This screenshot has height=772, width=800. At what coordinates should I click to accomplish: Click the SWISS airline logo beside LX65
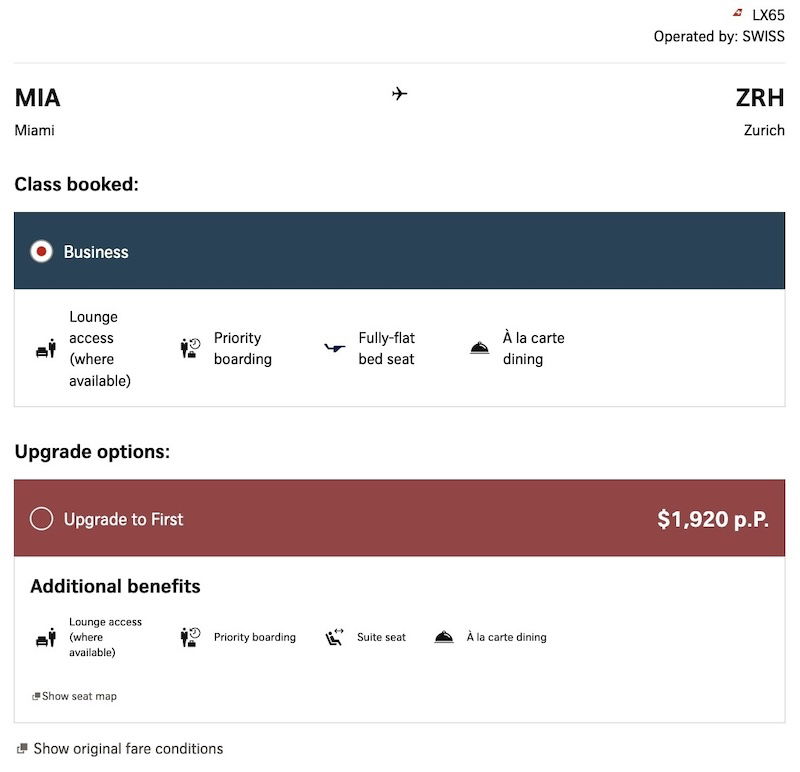click(x=738, y=13)
